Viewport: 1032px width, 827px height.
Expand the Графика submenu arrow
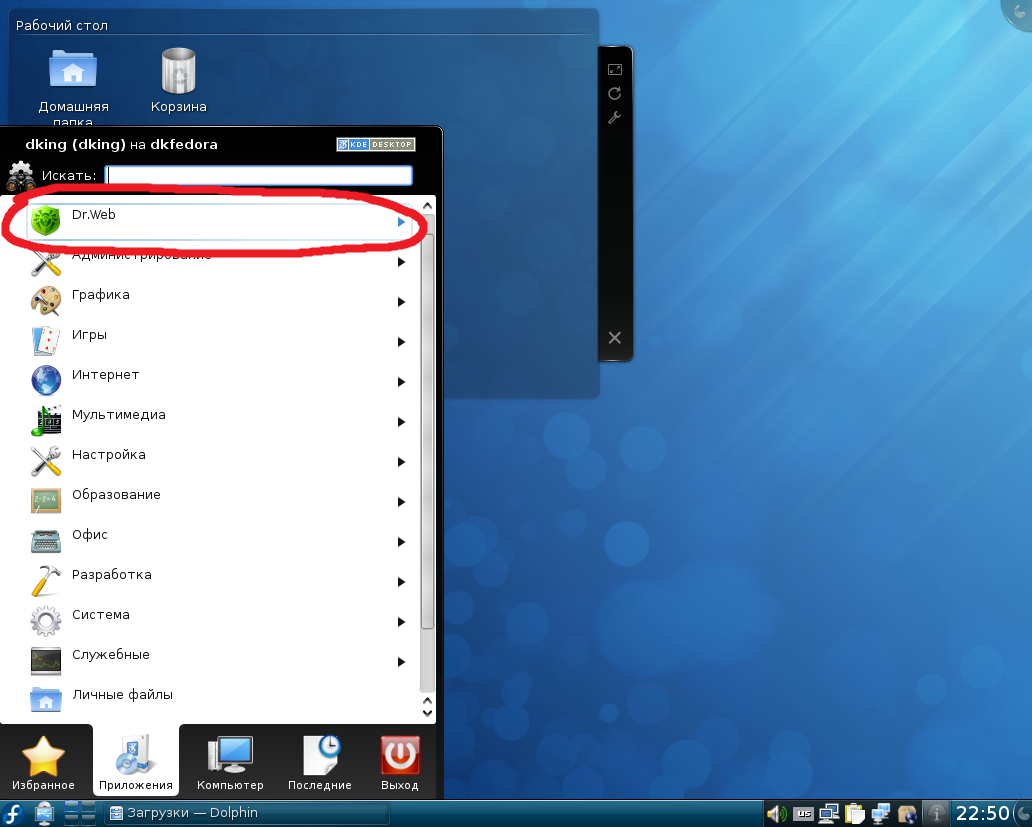[401, 302]
